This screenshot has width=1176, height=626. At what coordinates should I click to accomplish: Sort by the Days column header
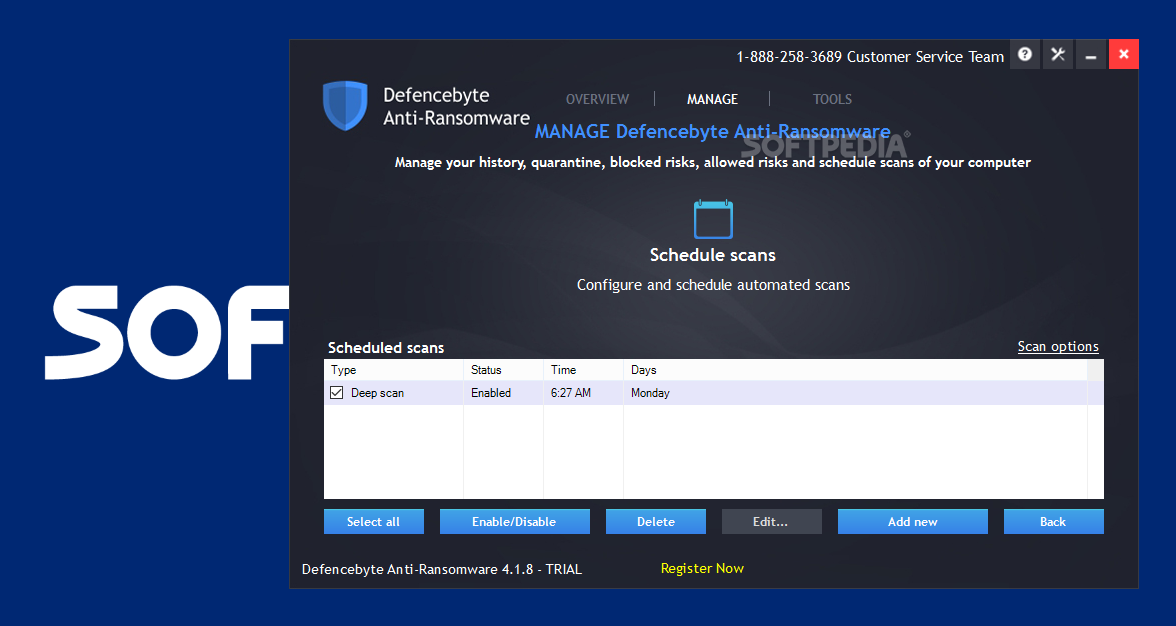pyautogui.click(x=855, y=370)
